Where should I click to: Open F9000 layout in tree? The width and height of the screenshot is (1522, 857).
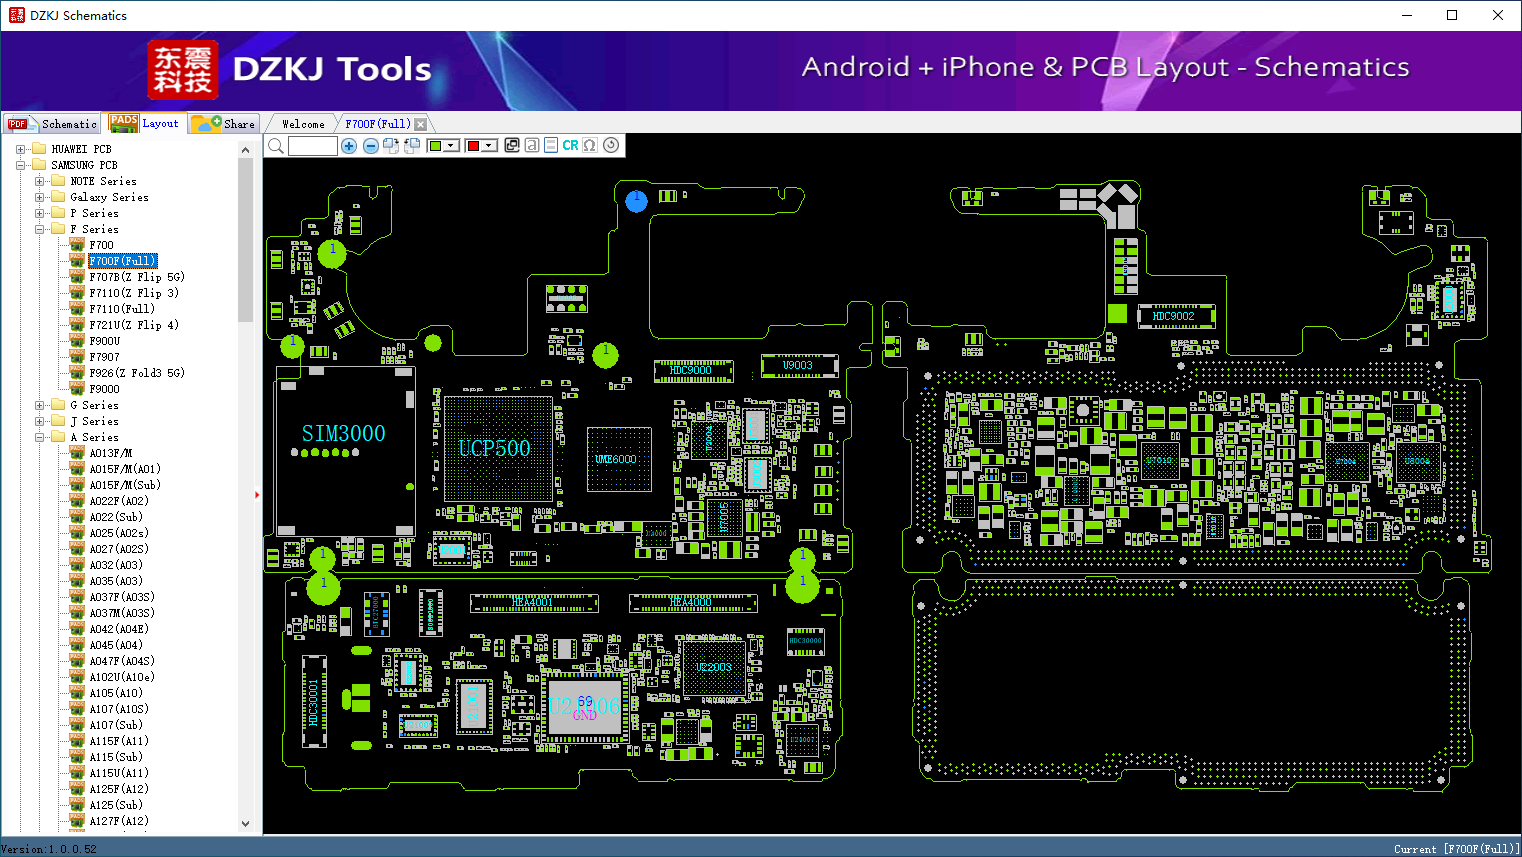(104, 389)
